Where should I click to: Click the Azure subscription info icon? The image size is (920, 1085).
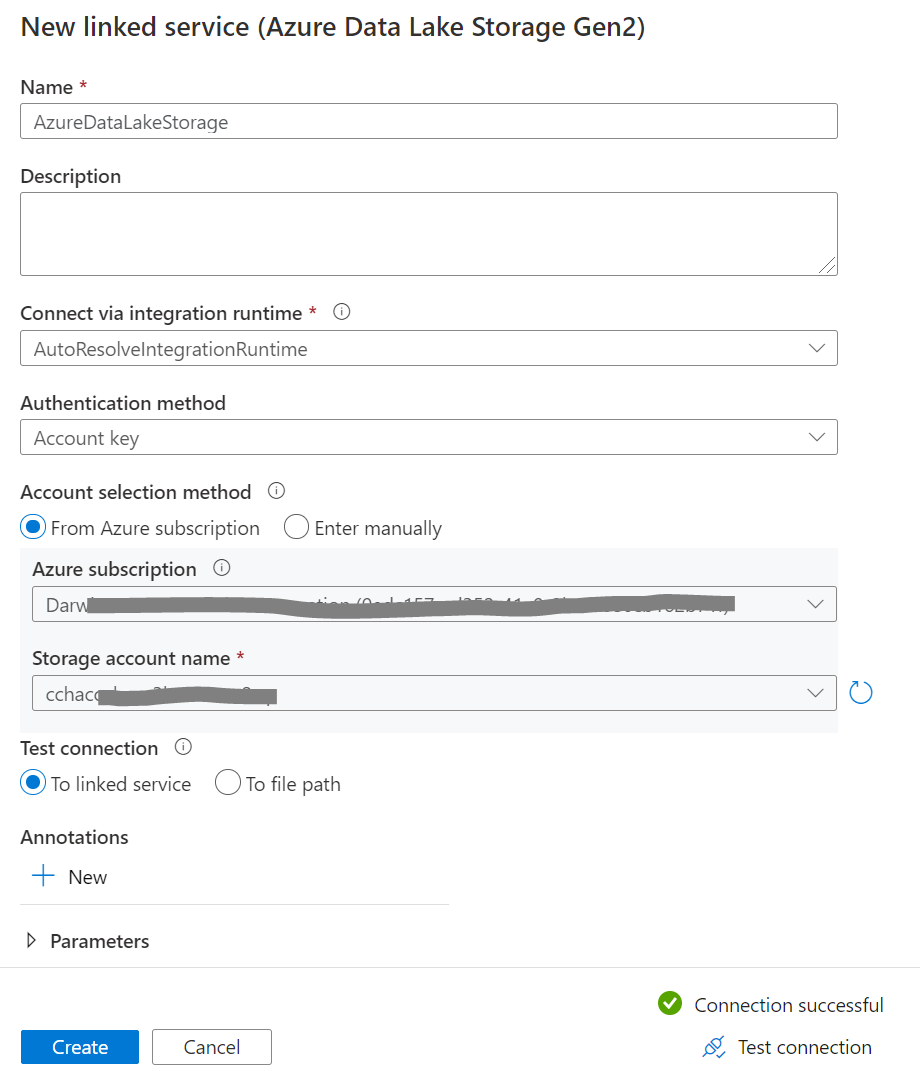point(222,568)
